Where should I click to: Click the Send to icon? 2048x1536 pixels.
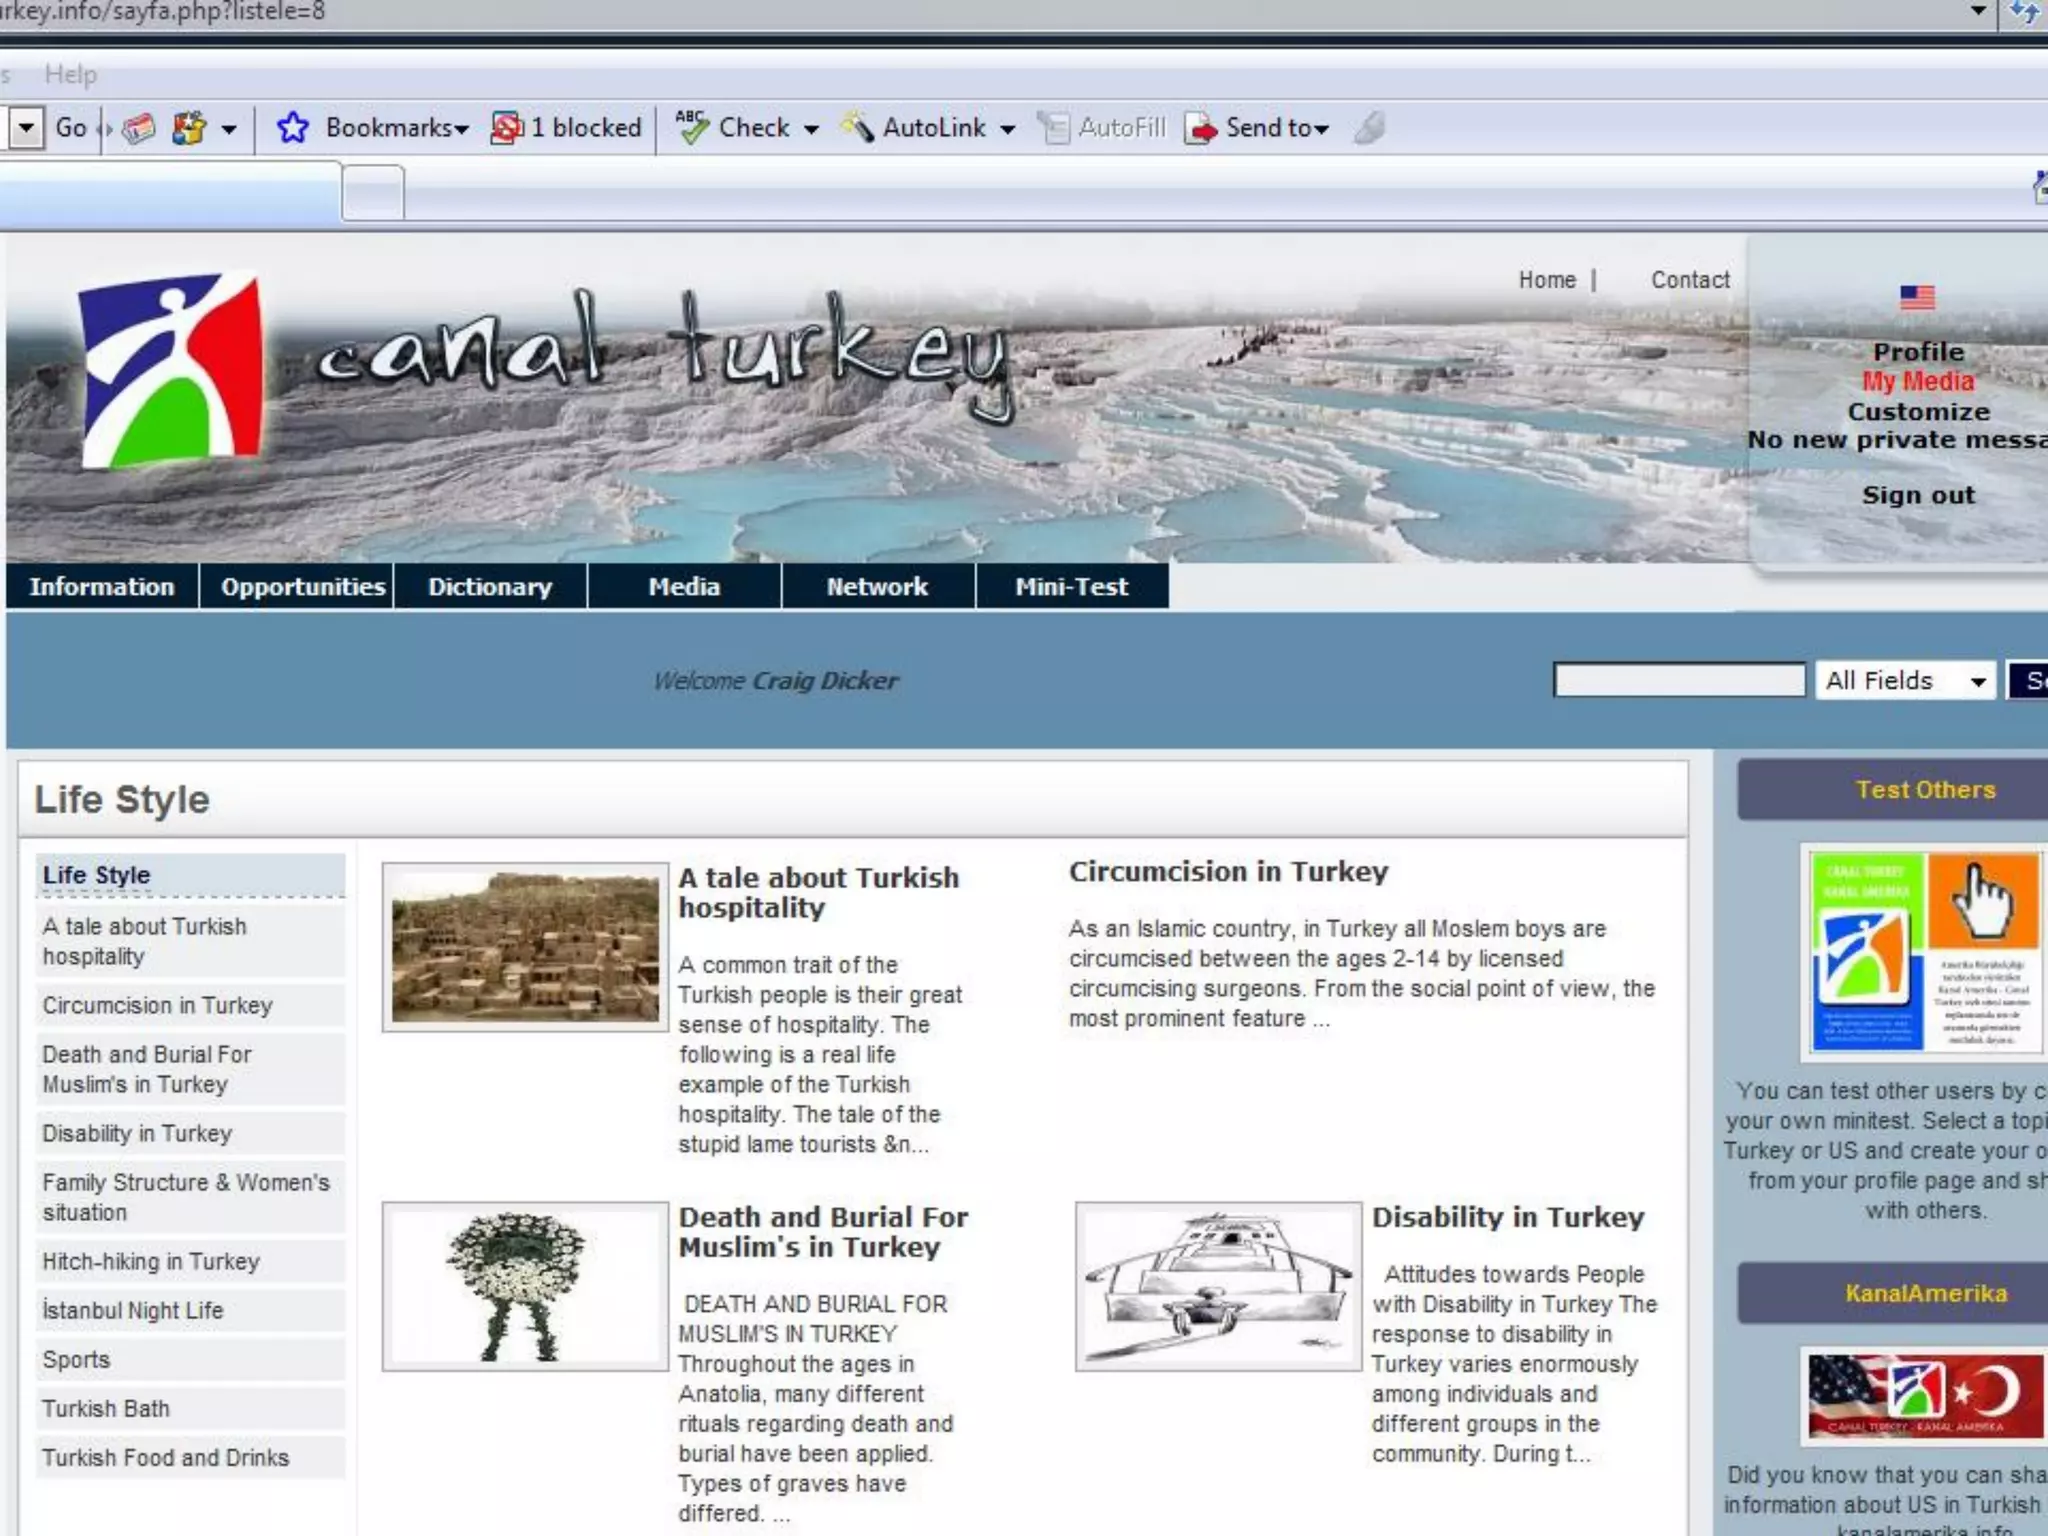(x=1200, y=128)
